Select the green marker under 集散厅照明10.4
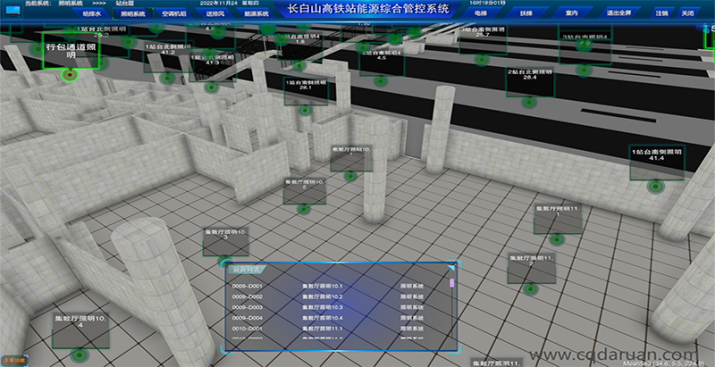 click(80, 354)
